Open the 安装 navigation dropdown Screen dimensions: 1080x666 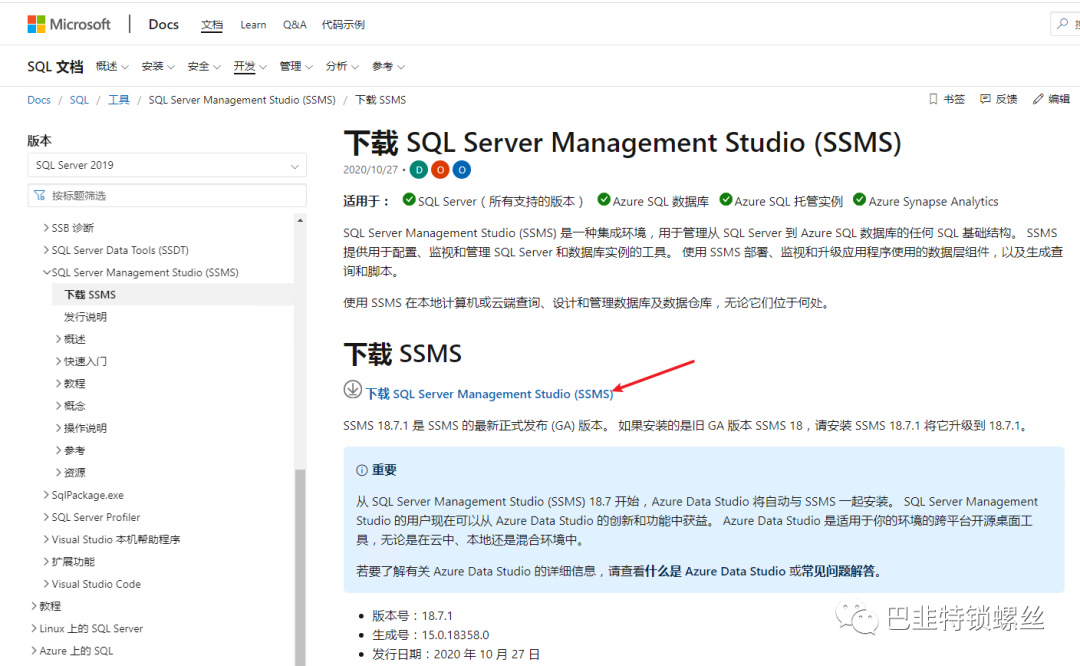[x=158, y=66]
